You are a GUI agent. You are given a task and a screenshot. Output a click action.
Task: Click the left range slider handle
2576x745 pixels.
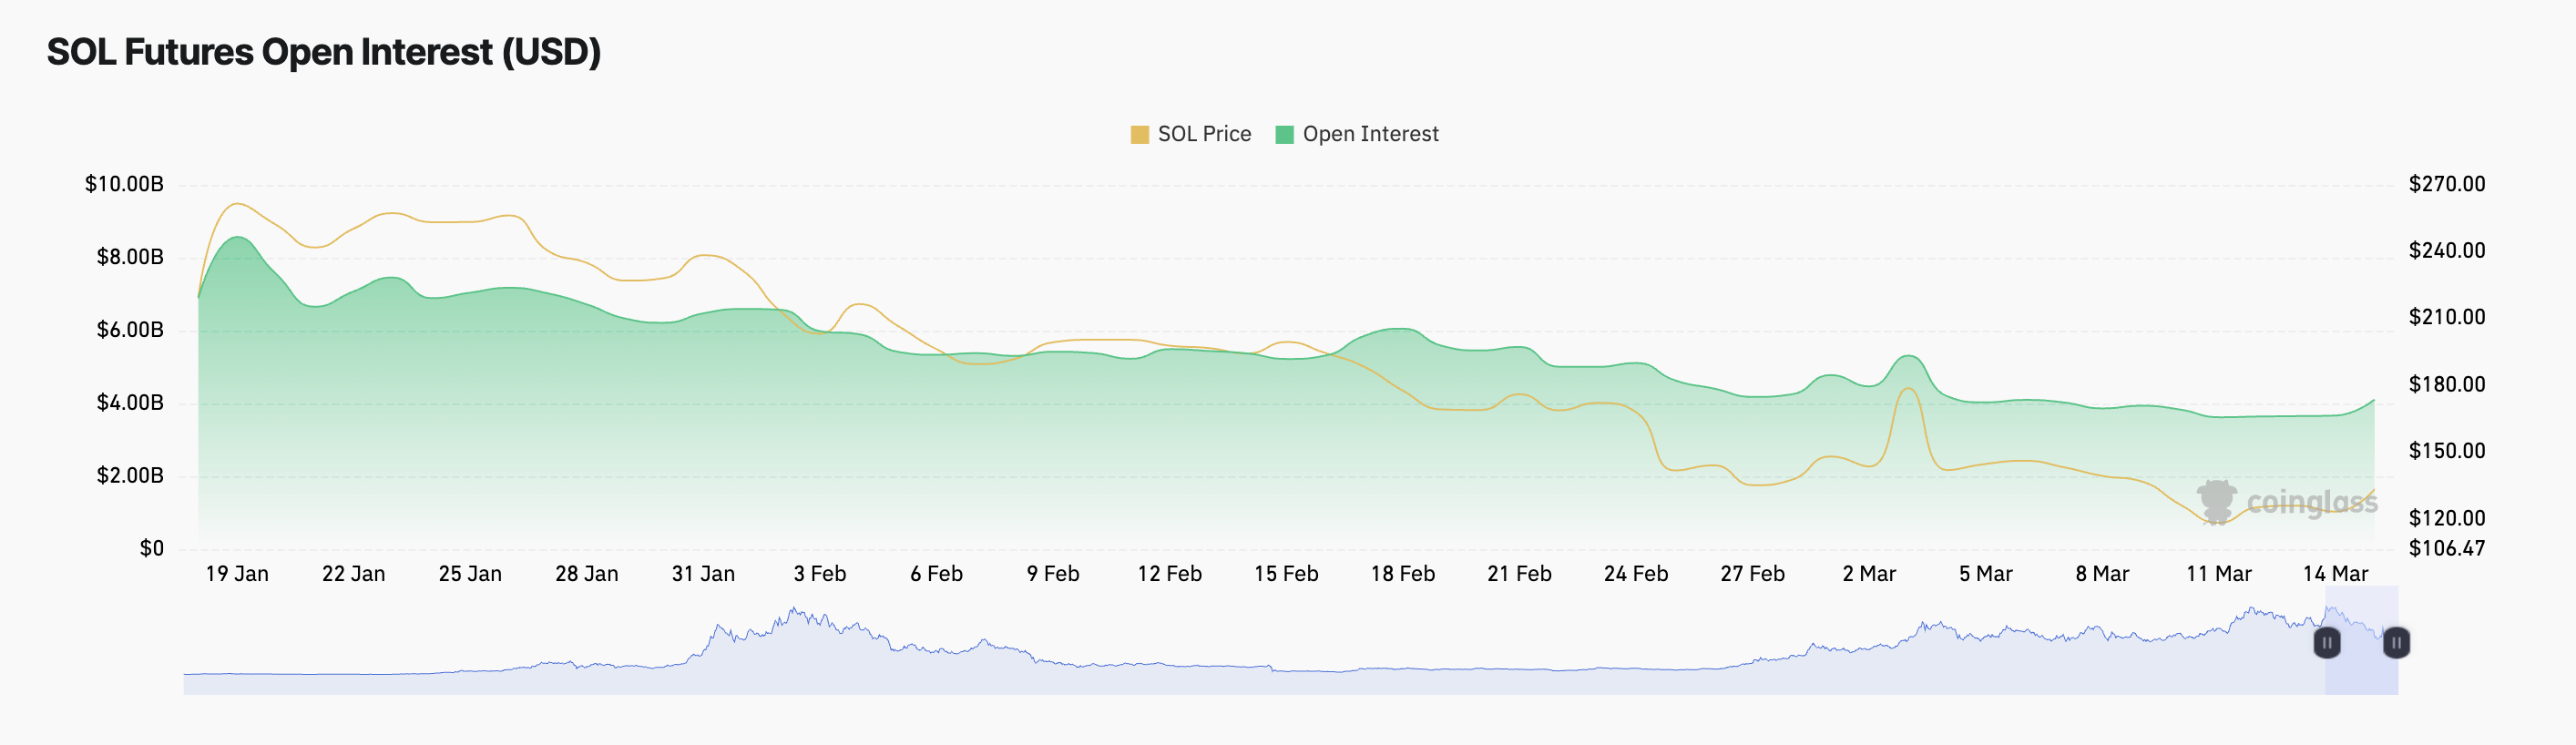click(2327, 642)
